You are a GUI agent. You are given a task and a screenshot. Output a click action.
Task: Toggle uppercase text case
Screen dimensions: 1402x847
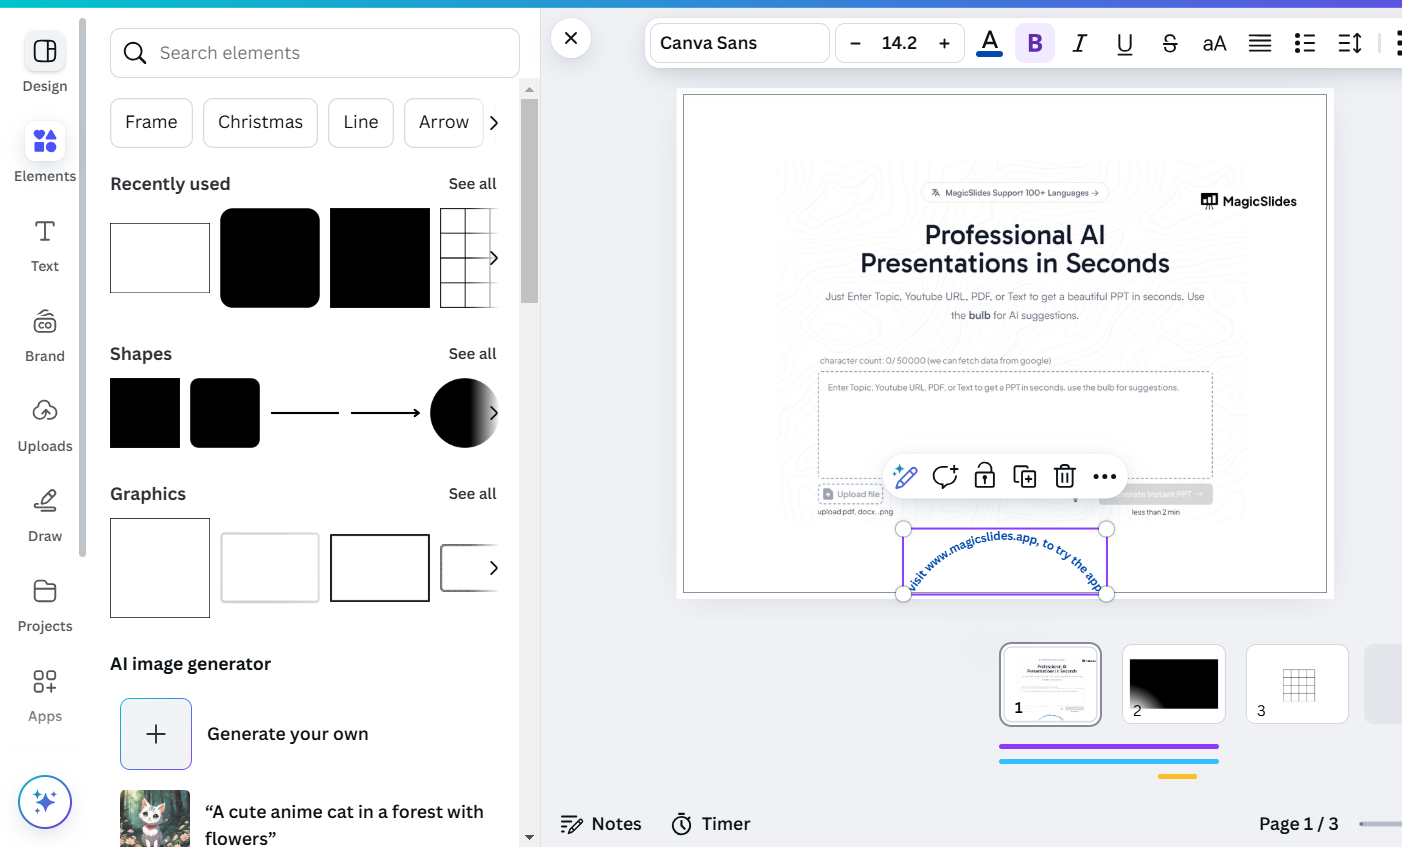point(1215,43)
